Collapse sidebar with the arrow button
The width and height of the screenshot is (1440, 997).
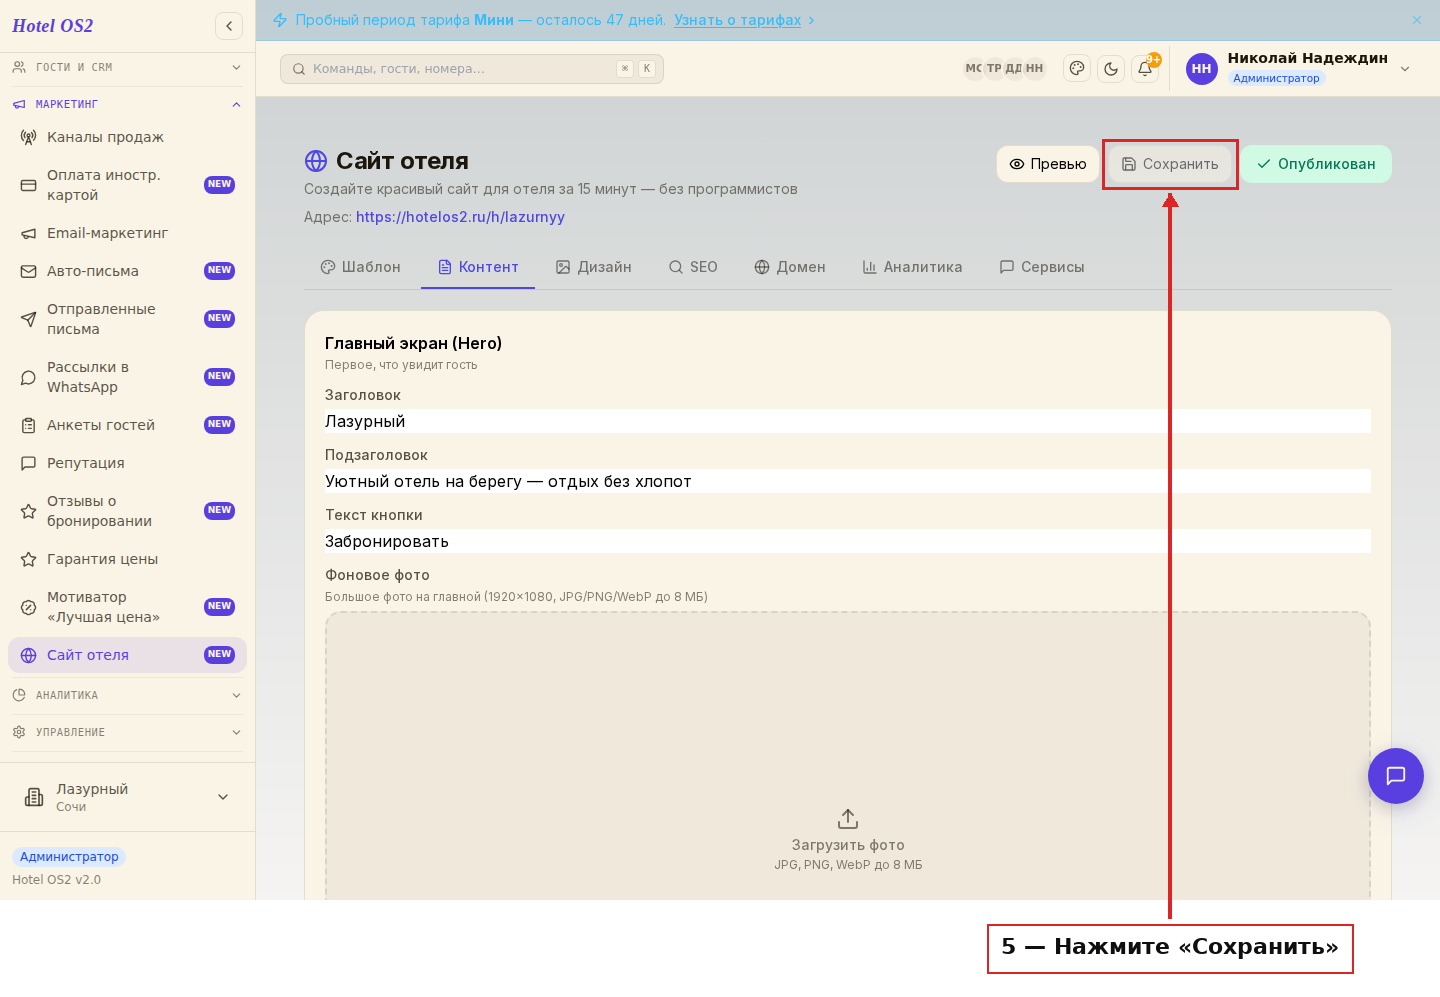click(x=229, y=26)
